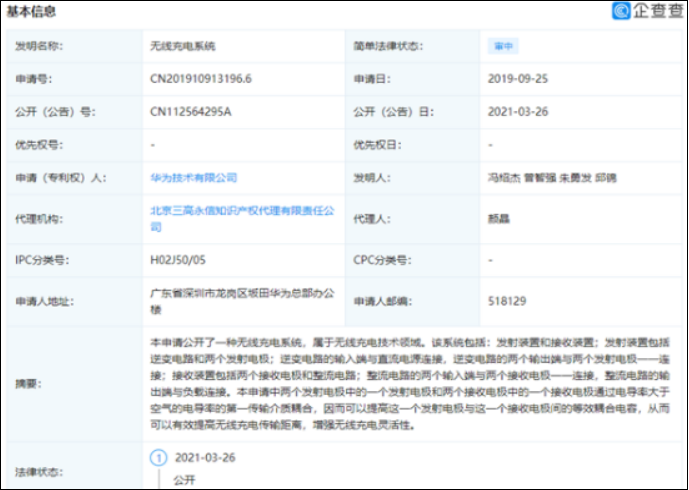Image resolution: width=689 pixels, height=490 pixels.
Task: Click the IPC分类号 field label
Action: [x=42, y=260]
